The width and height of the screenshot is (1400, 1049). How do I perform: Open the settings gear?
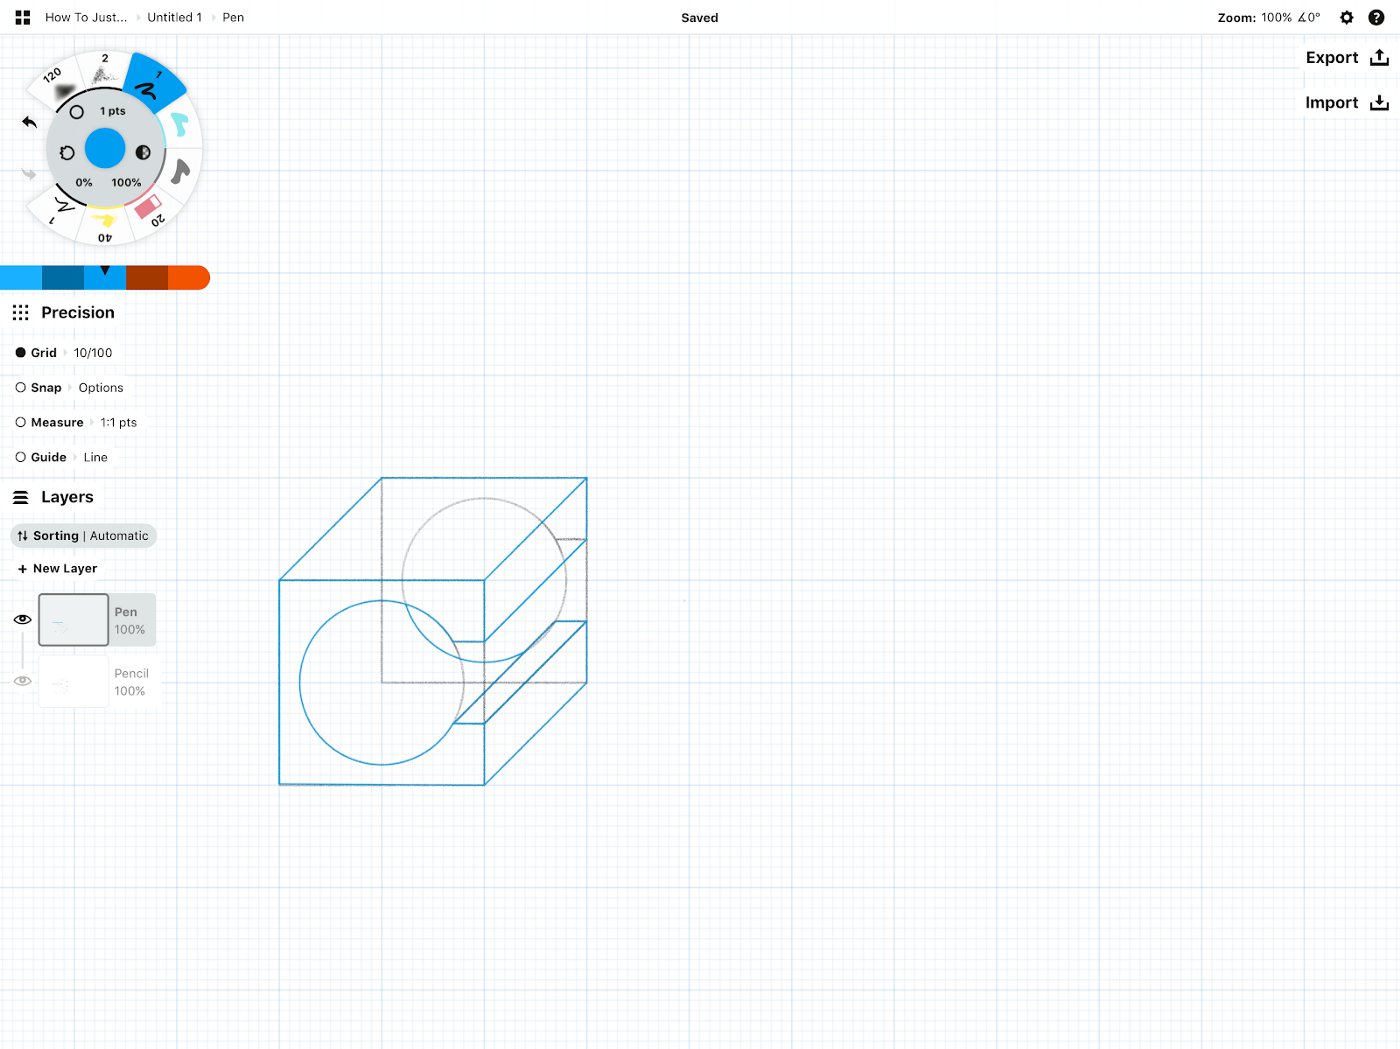click(x=1347, y=17)
